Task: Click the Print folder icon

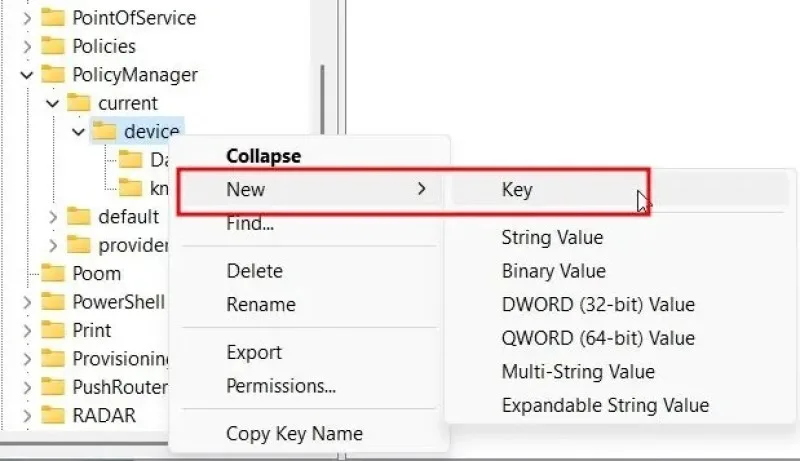Action: click(x=53, y=330)
